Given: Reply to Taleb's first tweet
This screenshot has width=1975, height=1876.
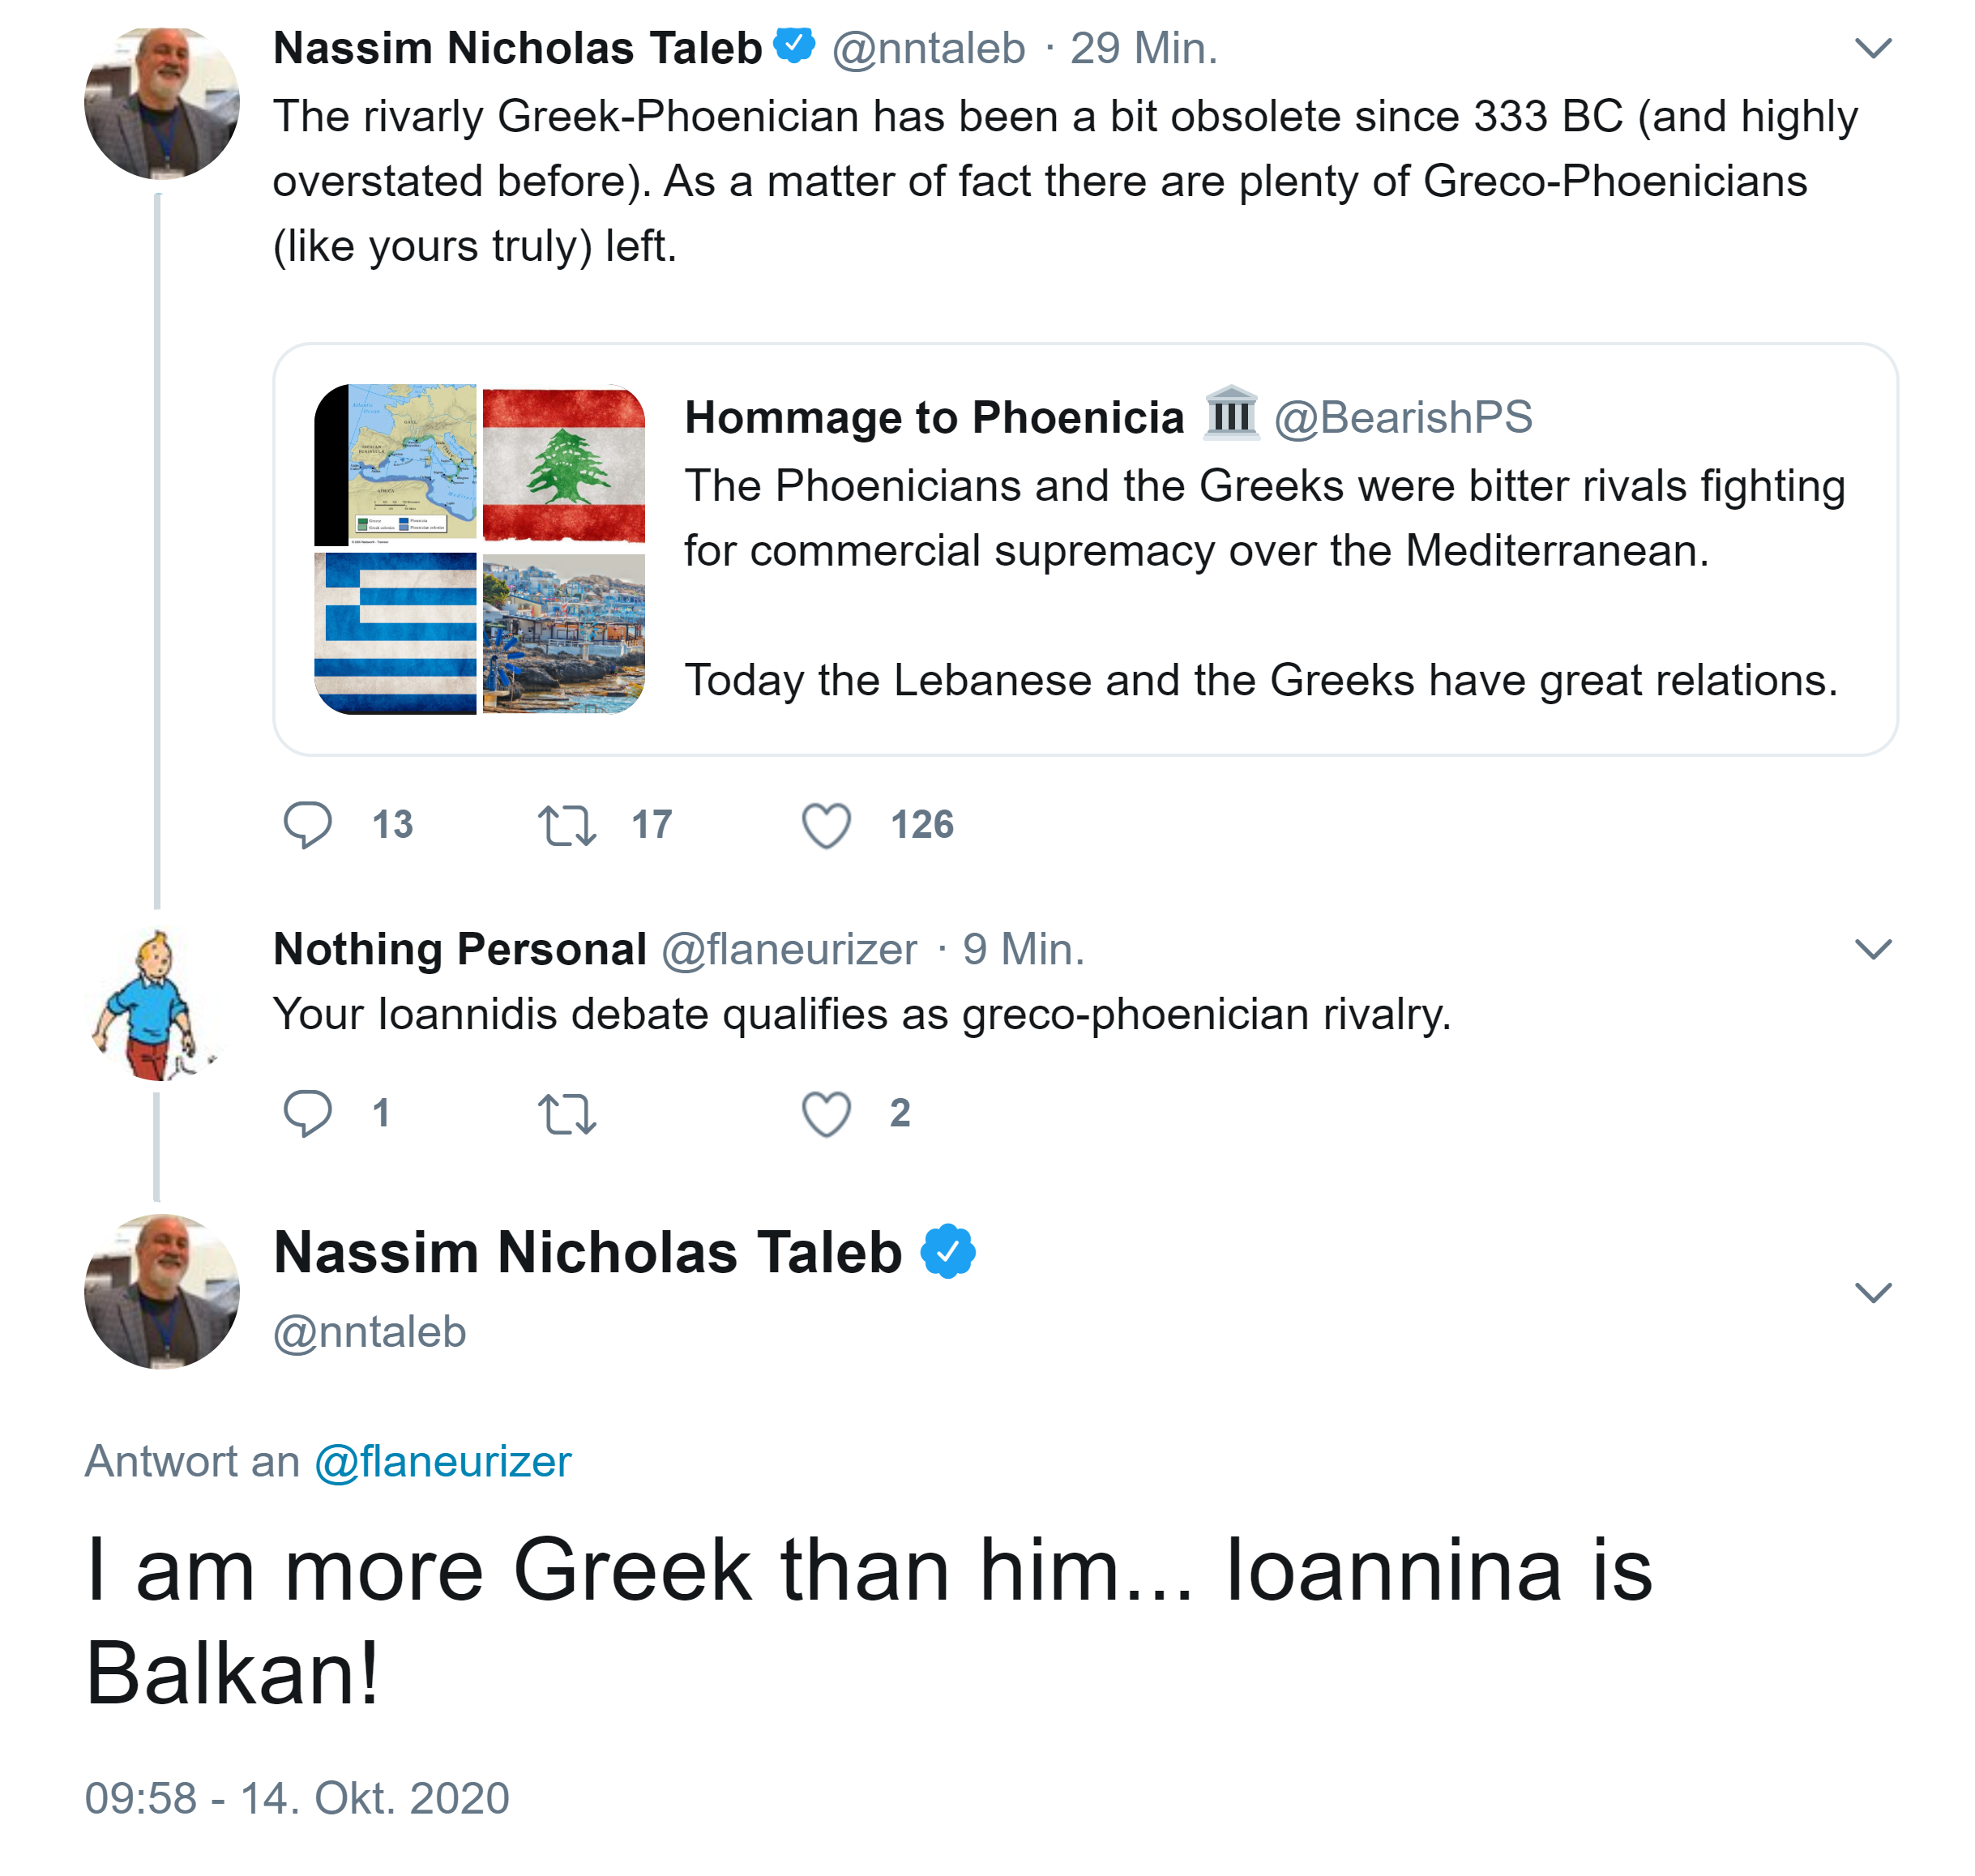Looking at the screenshot, I should (x=307, y=825).
